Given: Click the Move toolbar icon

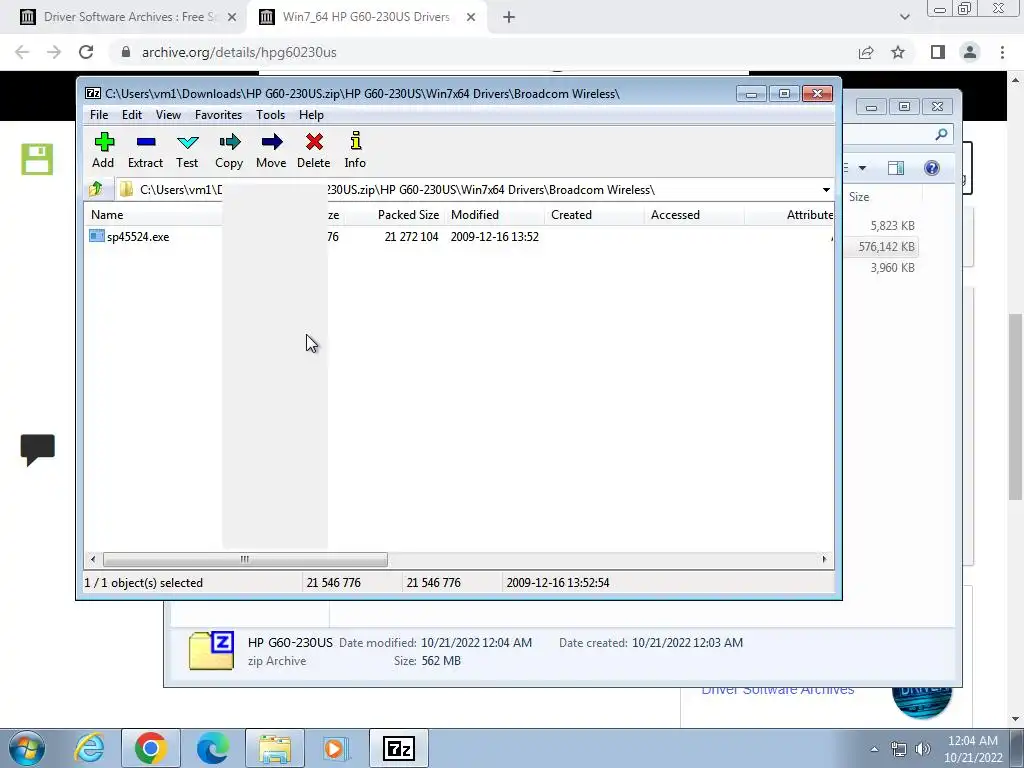Looking at the screenshot, I should point(271,151).
